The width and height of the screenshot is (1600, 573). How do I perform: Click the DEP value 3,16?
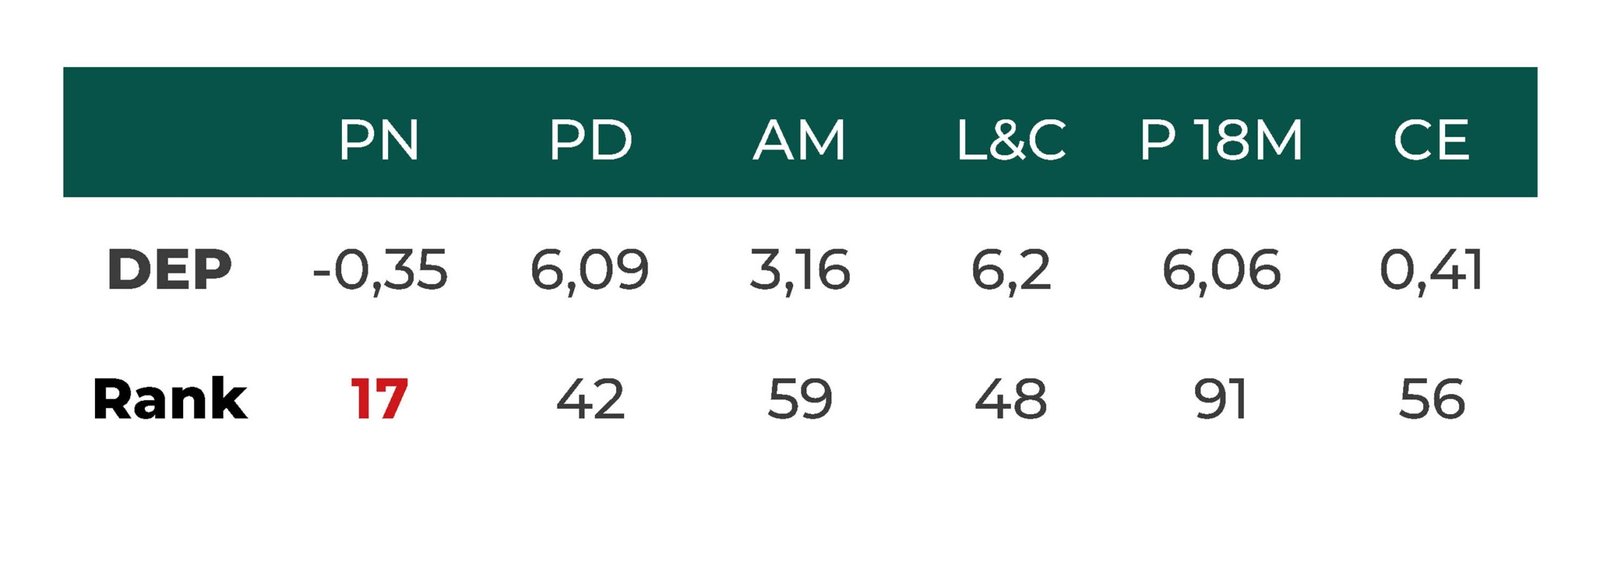800,270
